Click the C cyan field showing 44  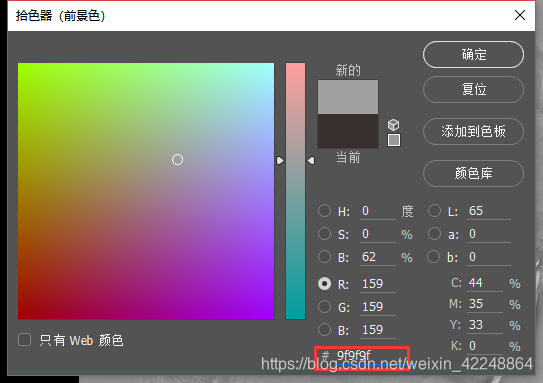[x=485, y=283]
